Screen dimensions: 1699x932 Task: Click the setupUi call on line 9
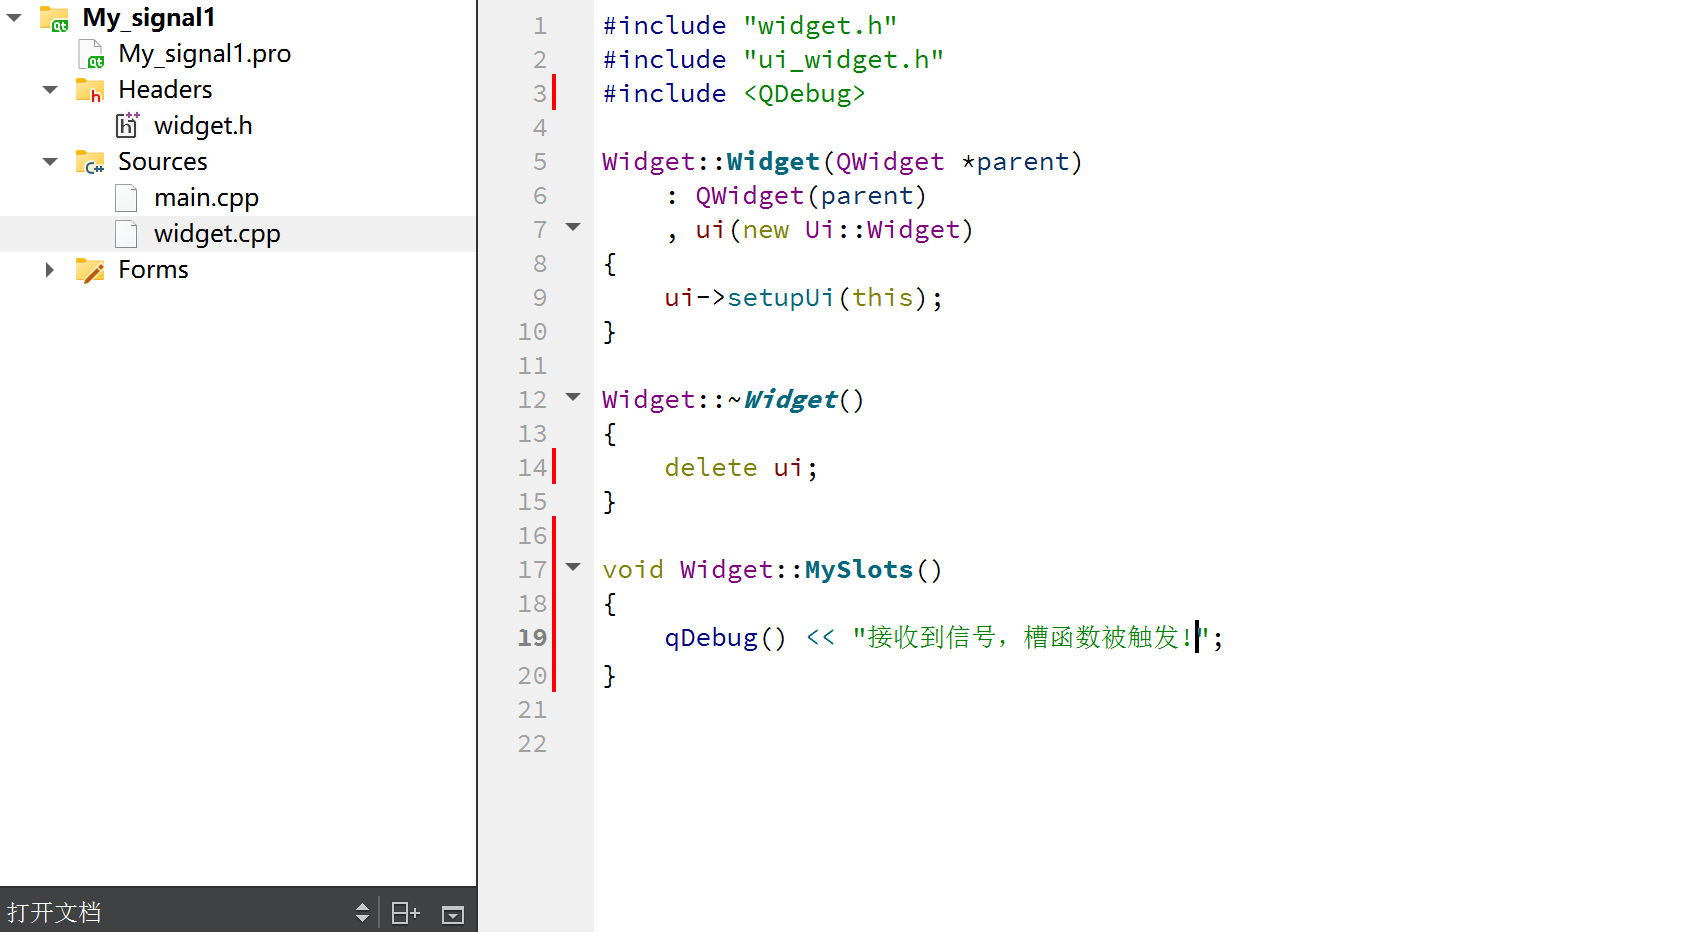point(781,298)
